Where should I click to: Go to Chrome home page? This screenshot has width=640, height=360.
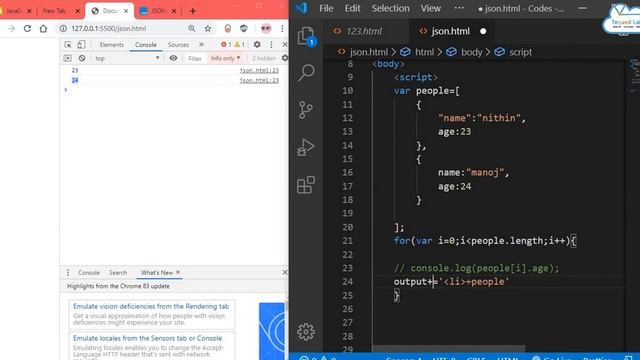(43, 29)
